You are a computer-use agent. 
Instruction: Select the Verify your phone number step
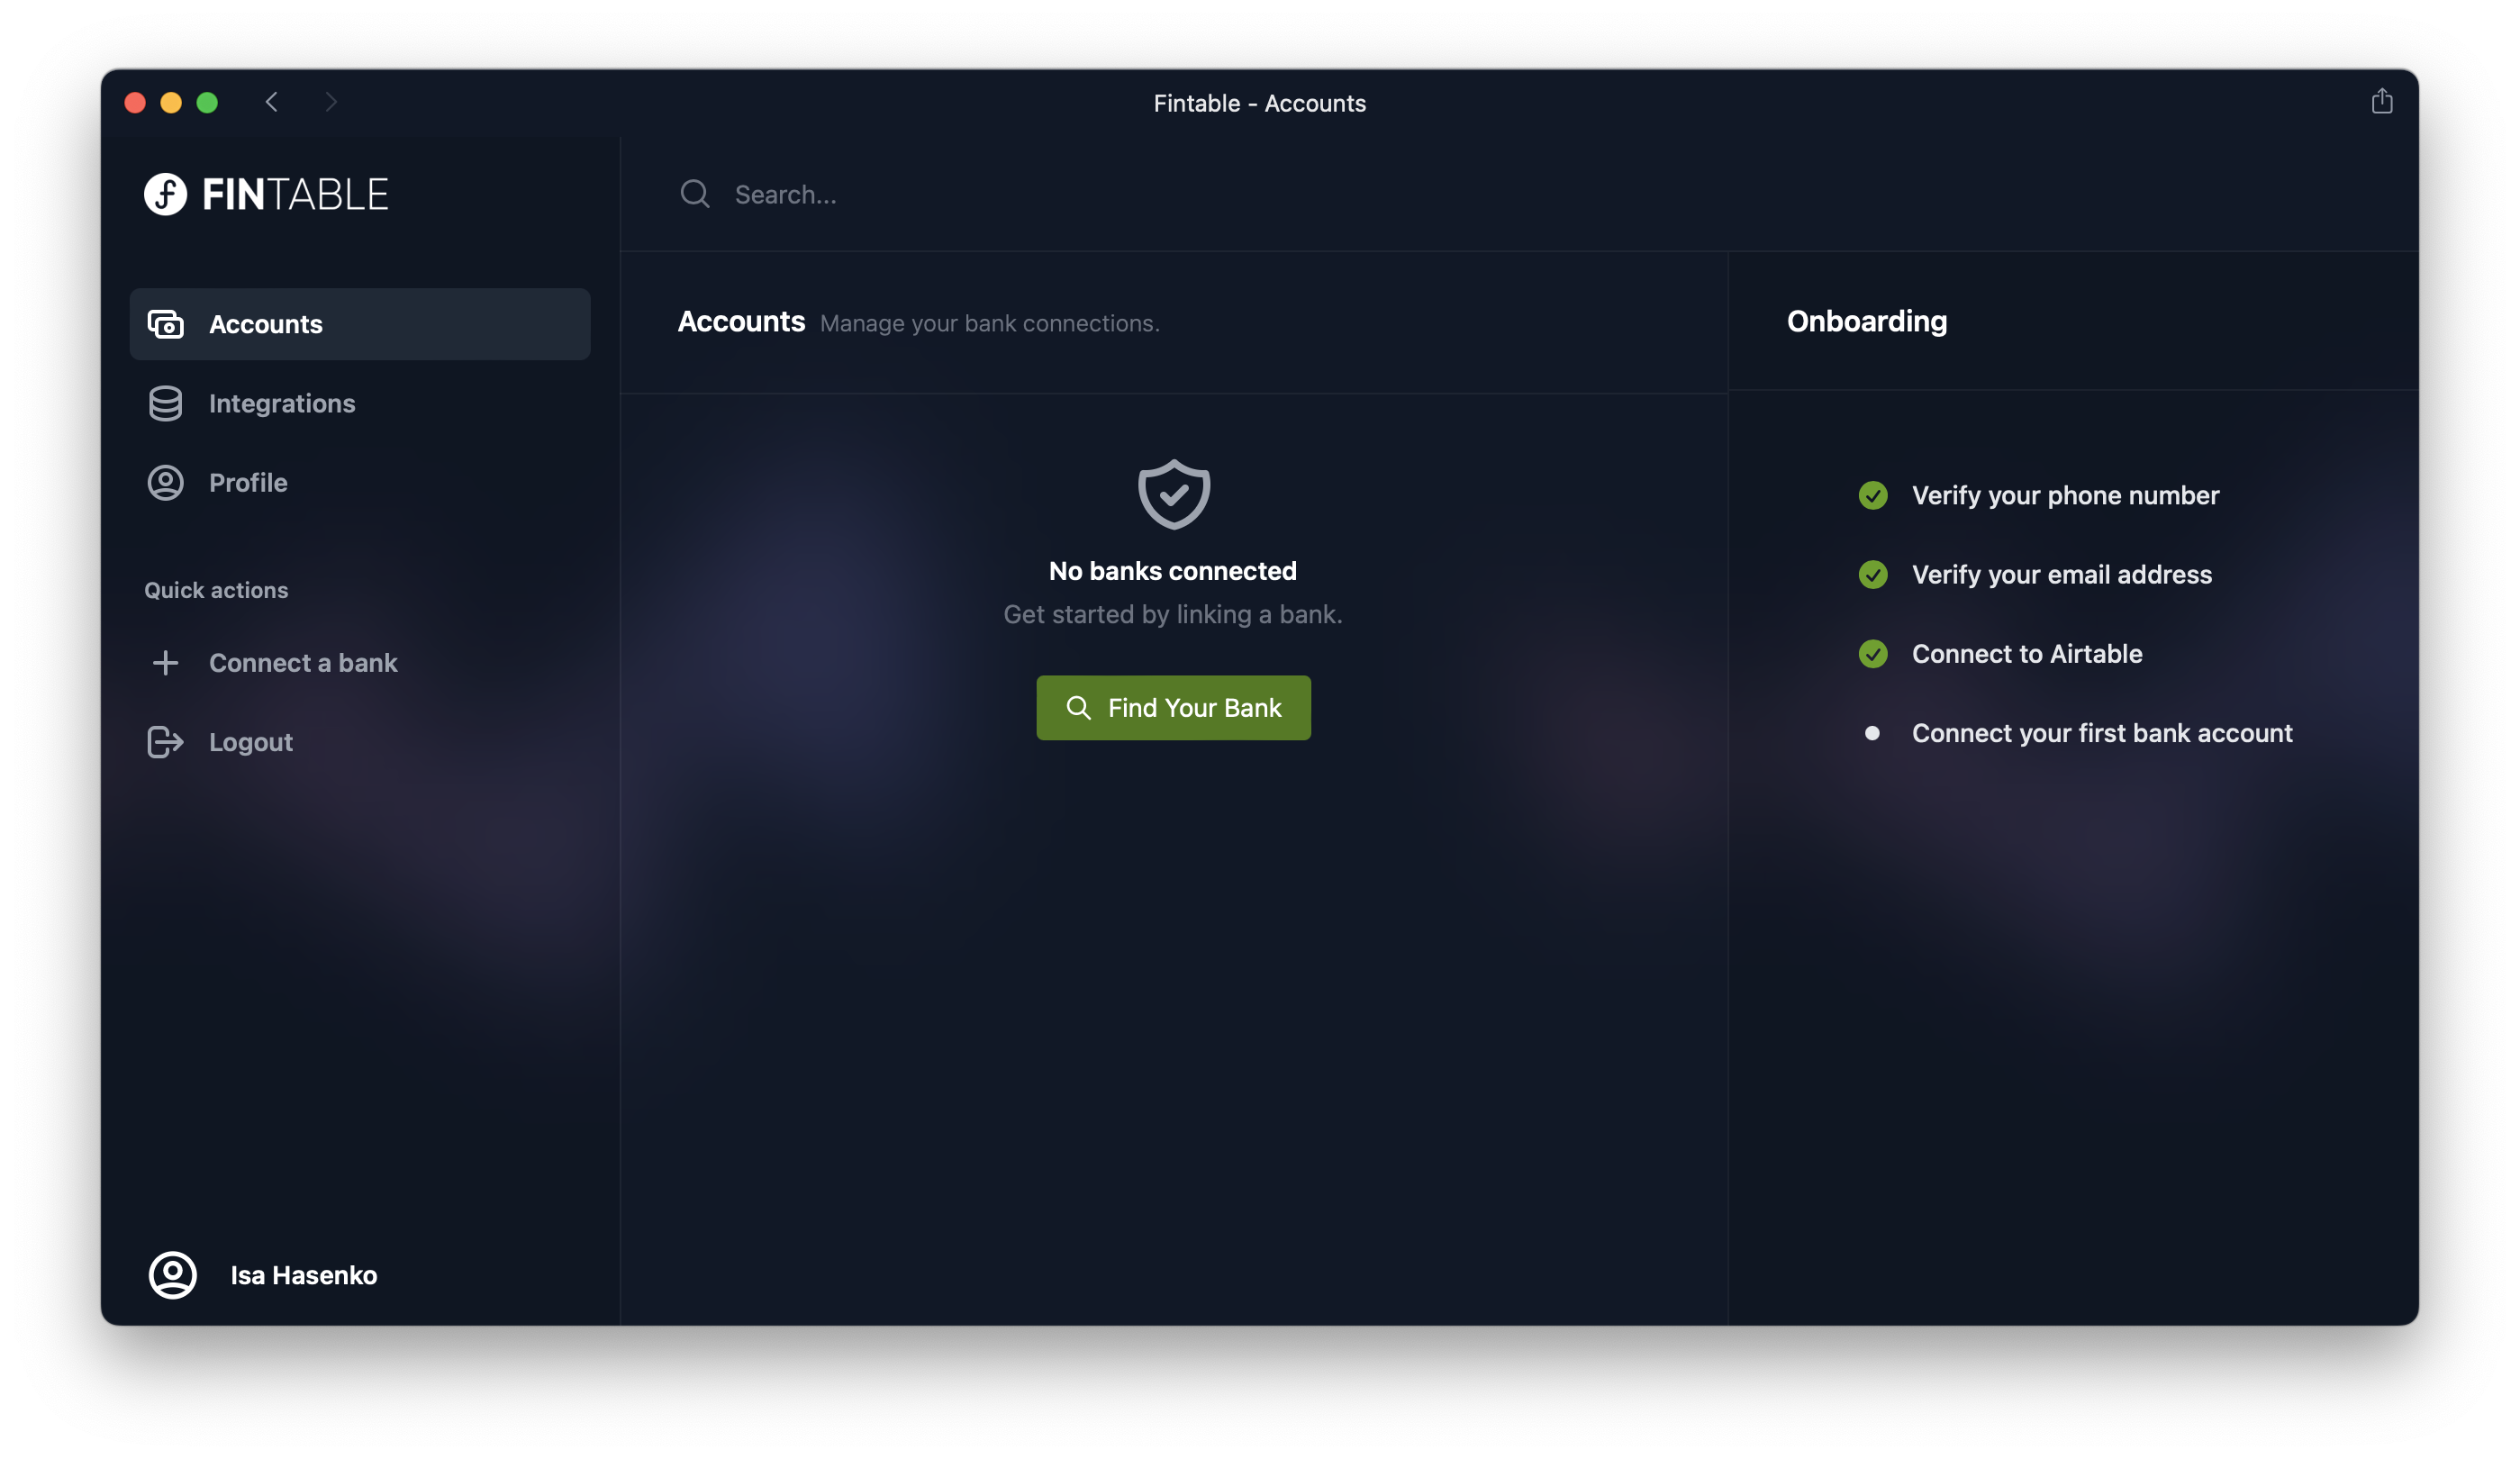pos(2065,495)
